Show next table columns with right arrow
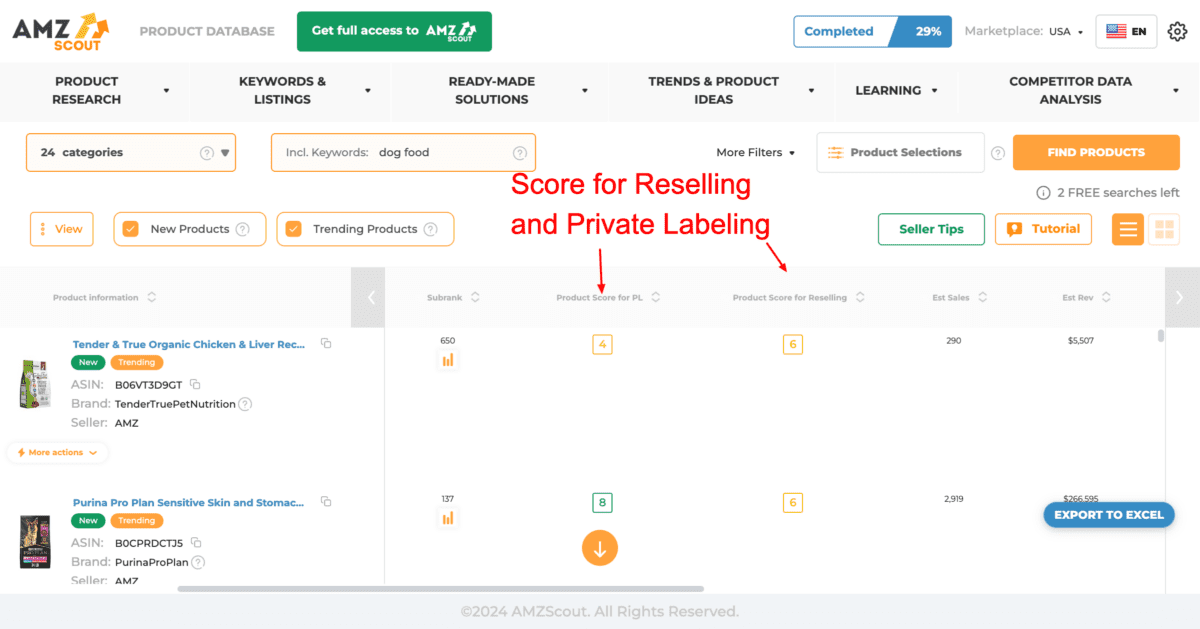Image resolution: width=1200 pixels, height=629 pixels. pos(1182,297)
